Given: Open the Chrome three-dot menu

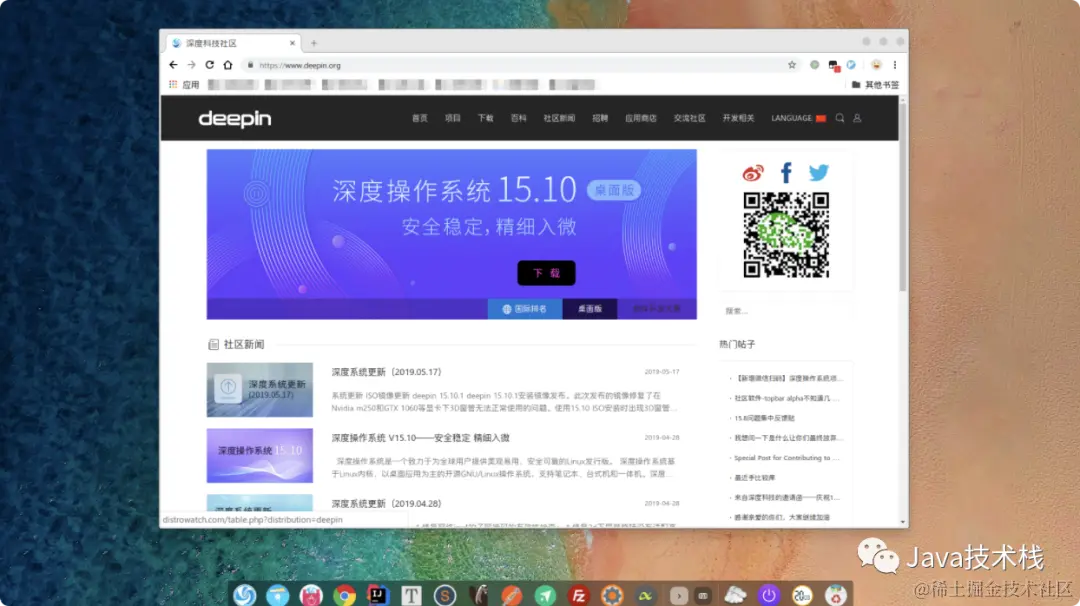Looking at the screenshot, I should tap(895, 65).
